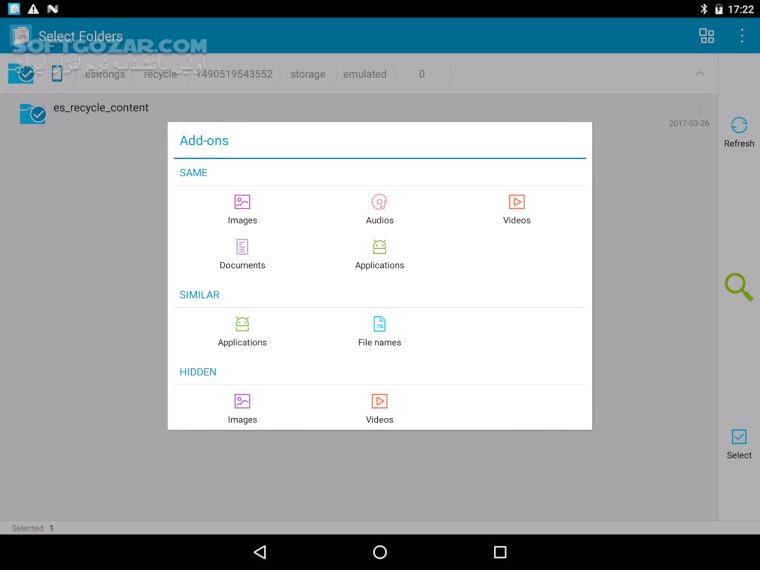
Task: Toggle Select checkbox in sidebar
Action: point(739,443)
